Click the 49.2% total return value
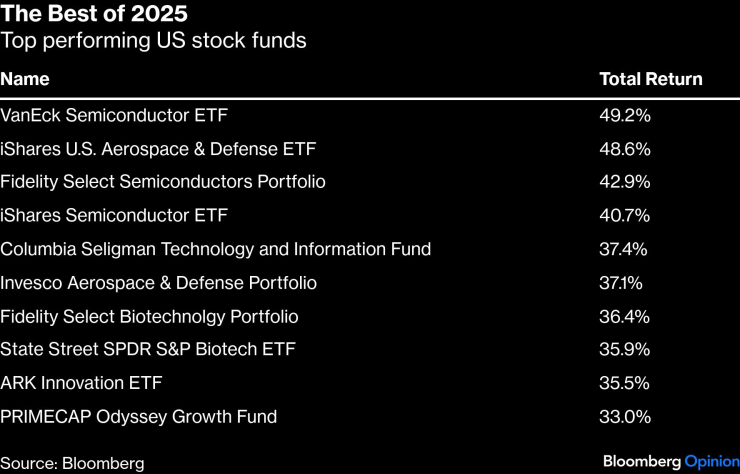The height and width of the screenshot is (474, 740). coord(624,116)
